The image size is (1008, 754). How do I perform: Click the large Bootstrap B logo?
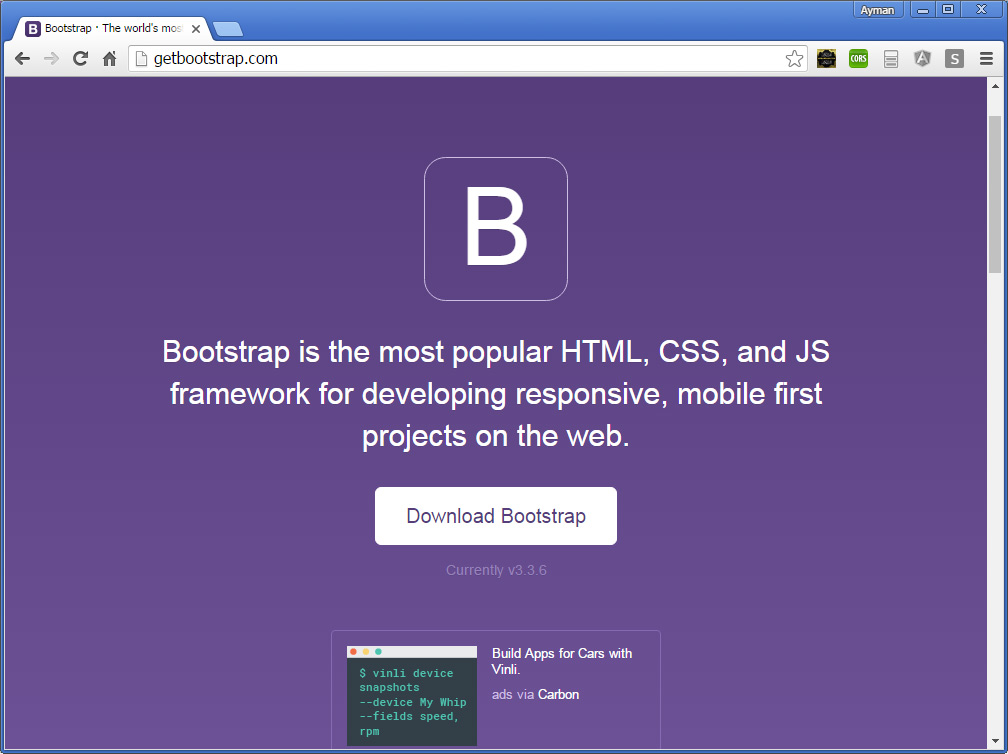click(x=496, y=229)
